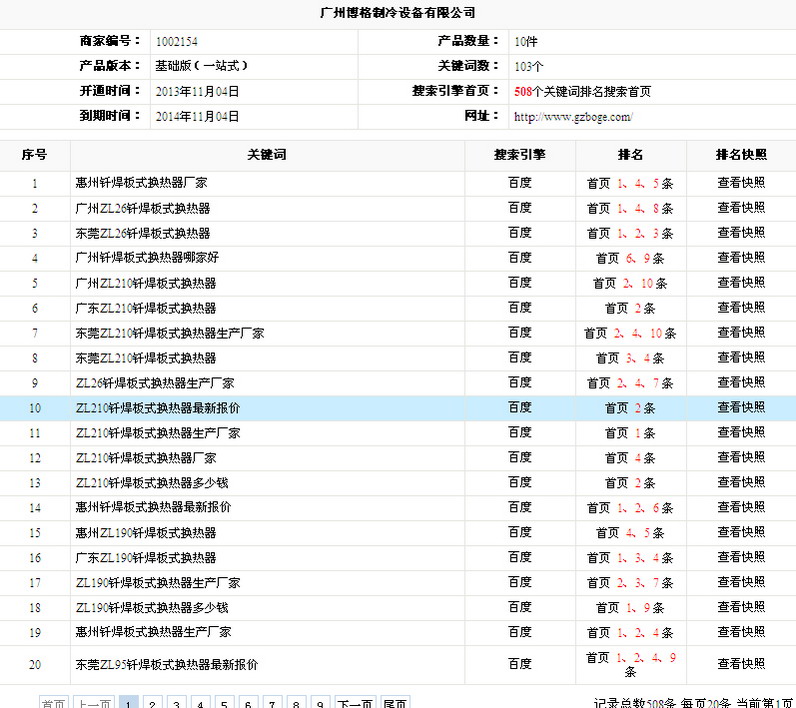
Task: Select keyword 惠州钎焊板式换热器厂家
Action: coord(142,183)
